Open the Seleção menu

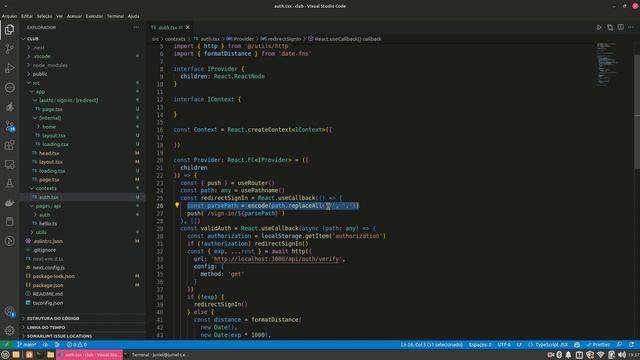click(x=44, y=16)
